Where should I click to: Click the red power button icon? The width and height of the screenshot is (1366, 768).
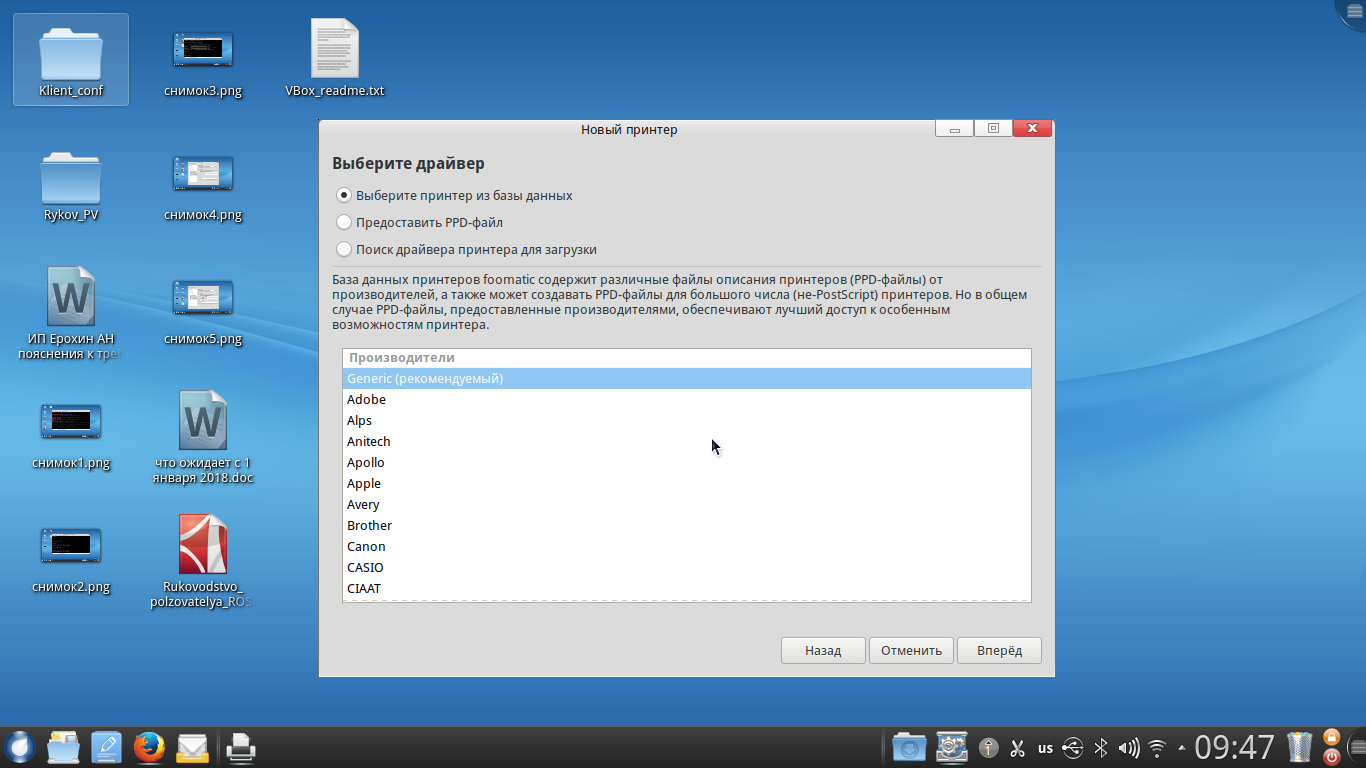tap(1332, 757)
